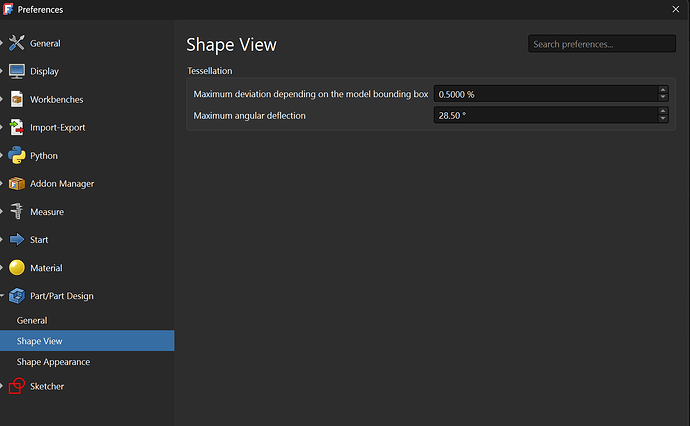Click the Measure caliper icon
690x426 pixels.
point(17,212)
